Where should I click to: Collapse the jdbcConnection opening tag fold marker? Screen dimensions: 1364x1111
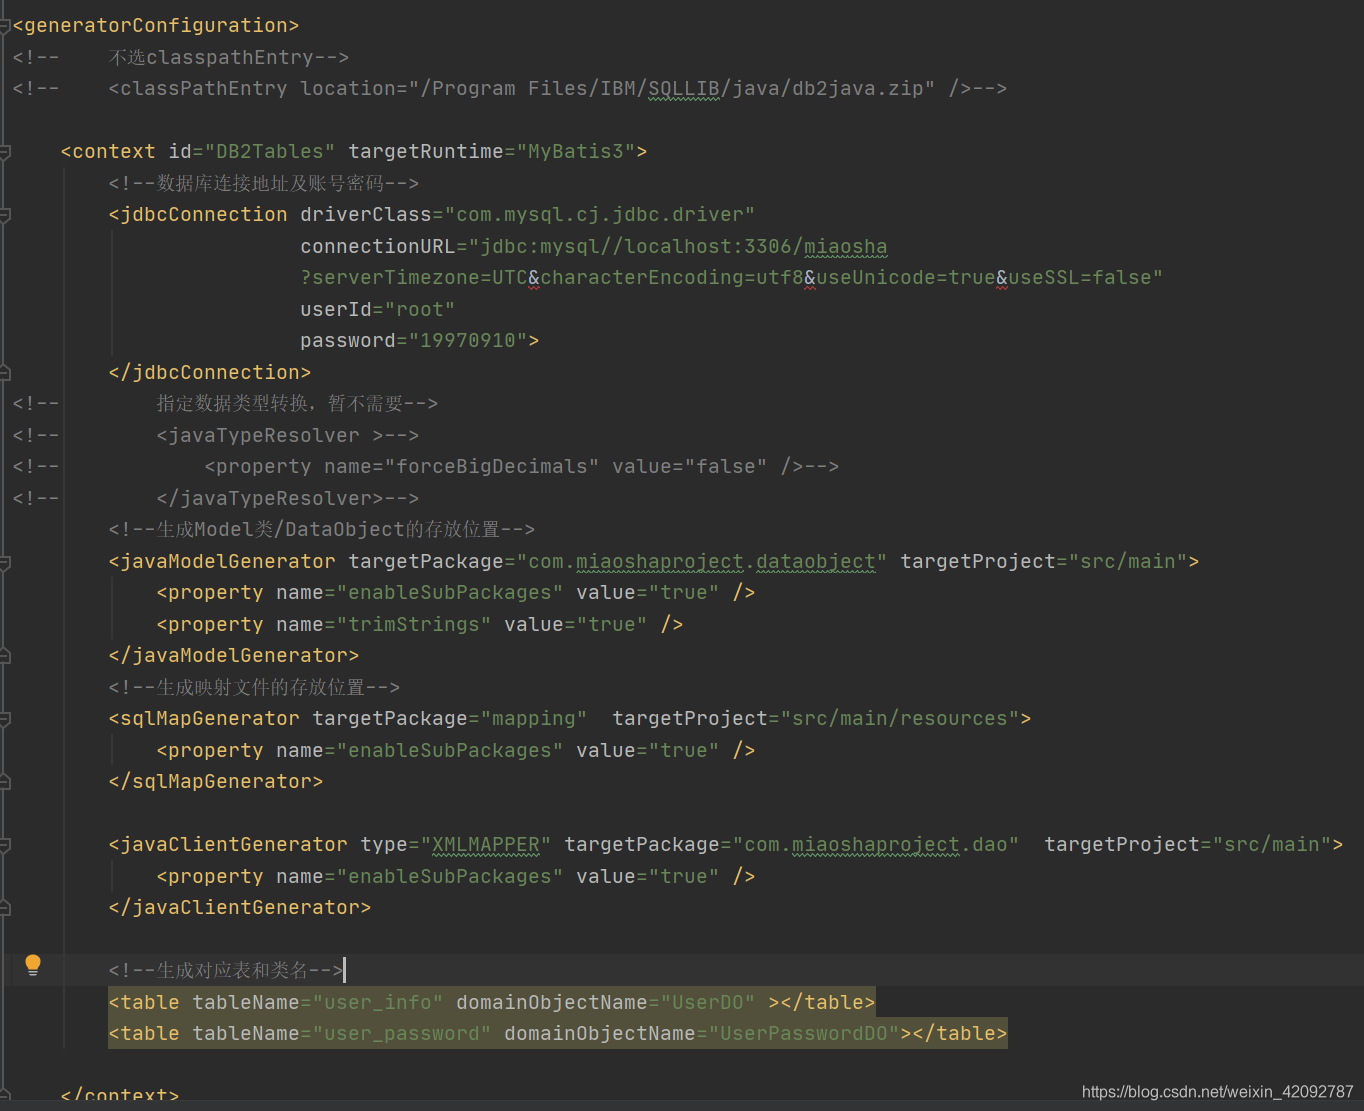(x=5, y=215)
